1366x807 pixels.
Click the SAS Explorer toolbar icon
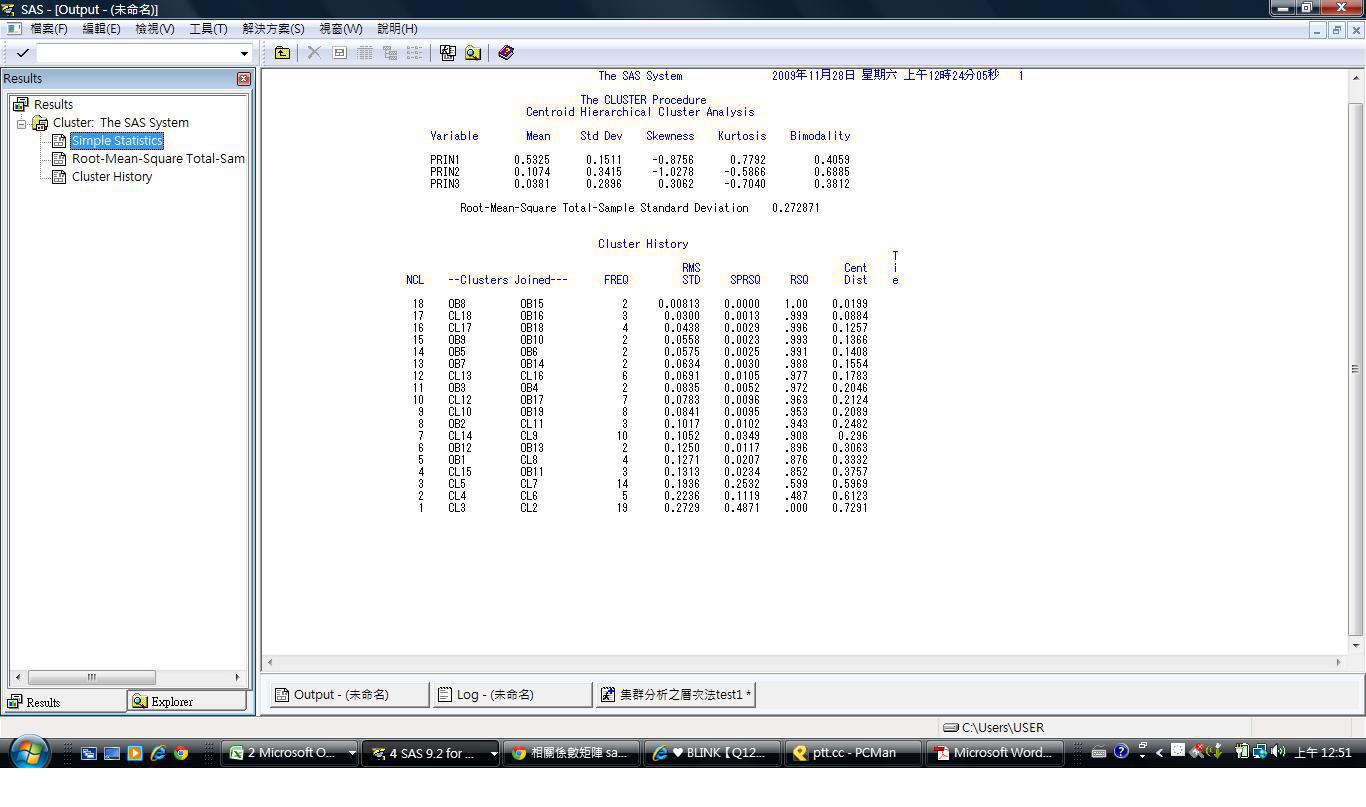pos(472,53)
